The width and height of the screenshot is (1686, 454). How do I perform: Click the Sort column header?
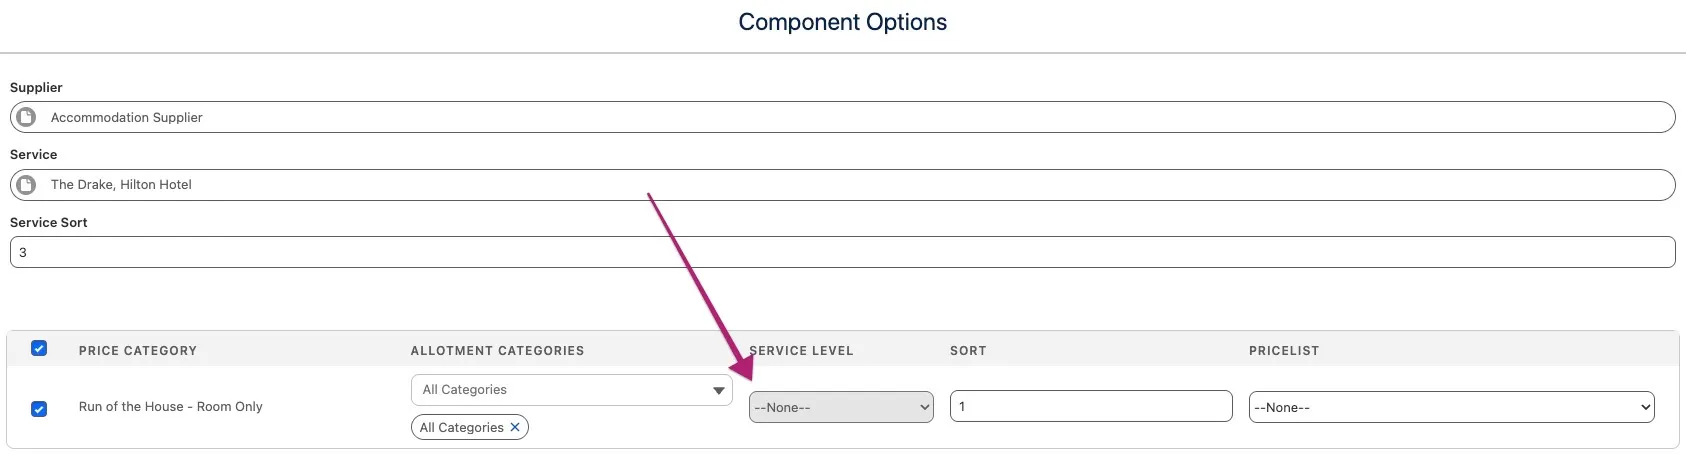pos(968,351)
